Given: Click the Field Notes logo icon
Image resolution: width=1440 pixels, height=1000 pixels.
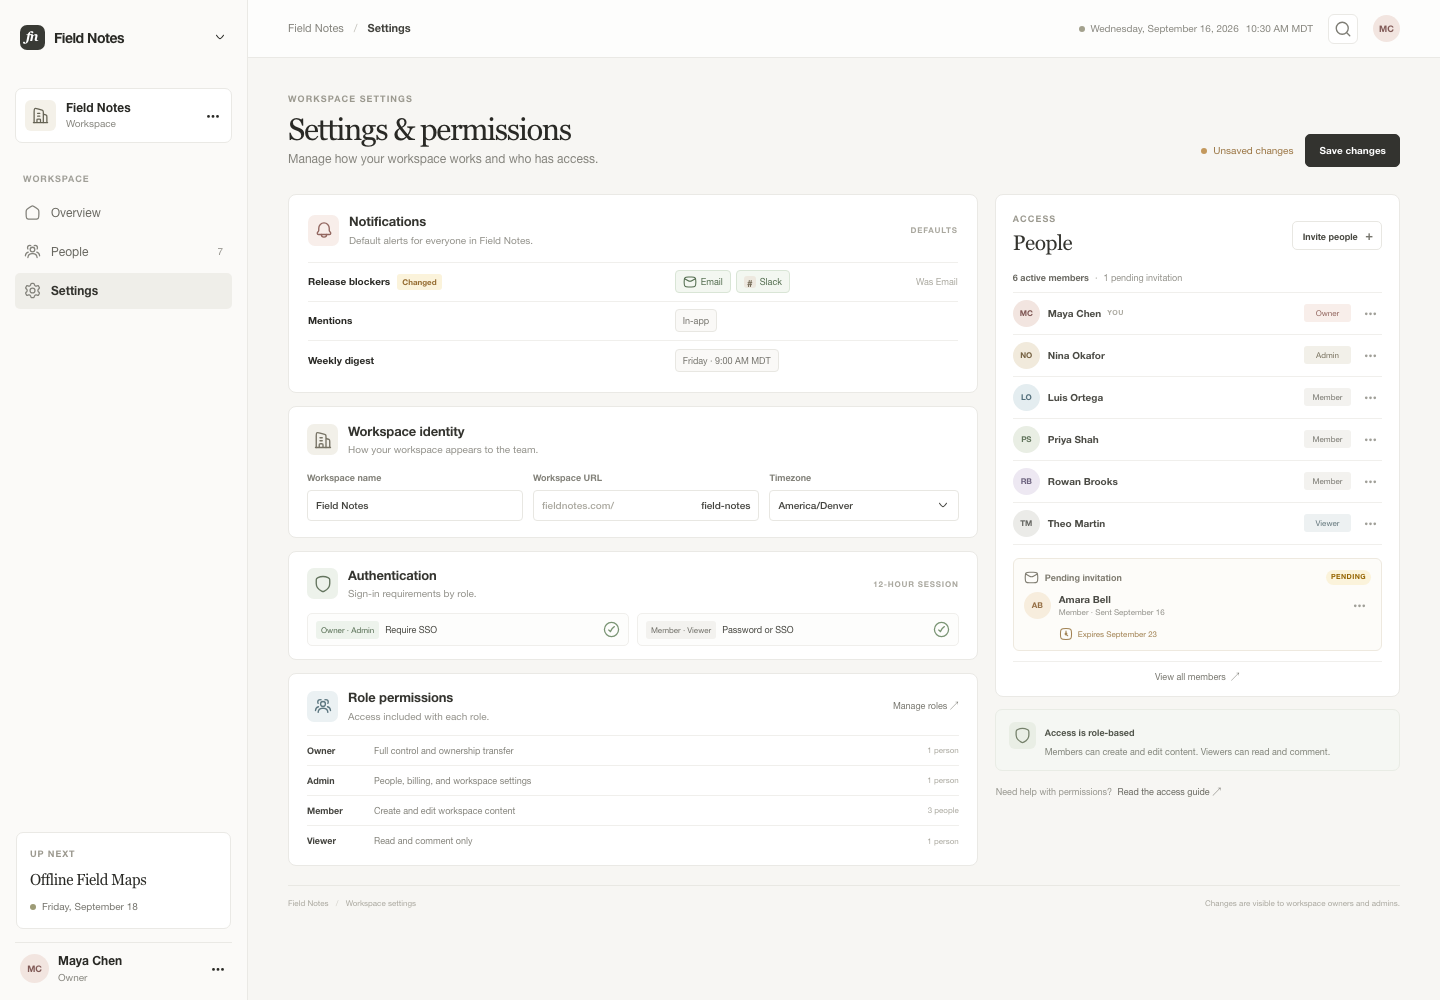Looking at the screenshot, I should click(x=32, y=38).
